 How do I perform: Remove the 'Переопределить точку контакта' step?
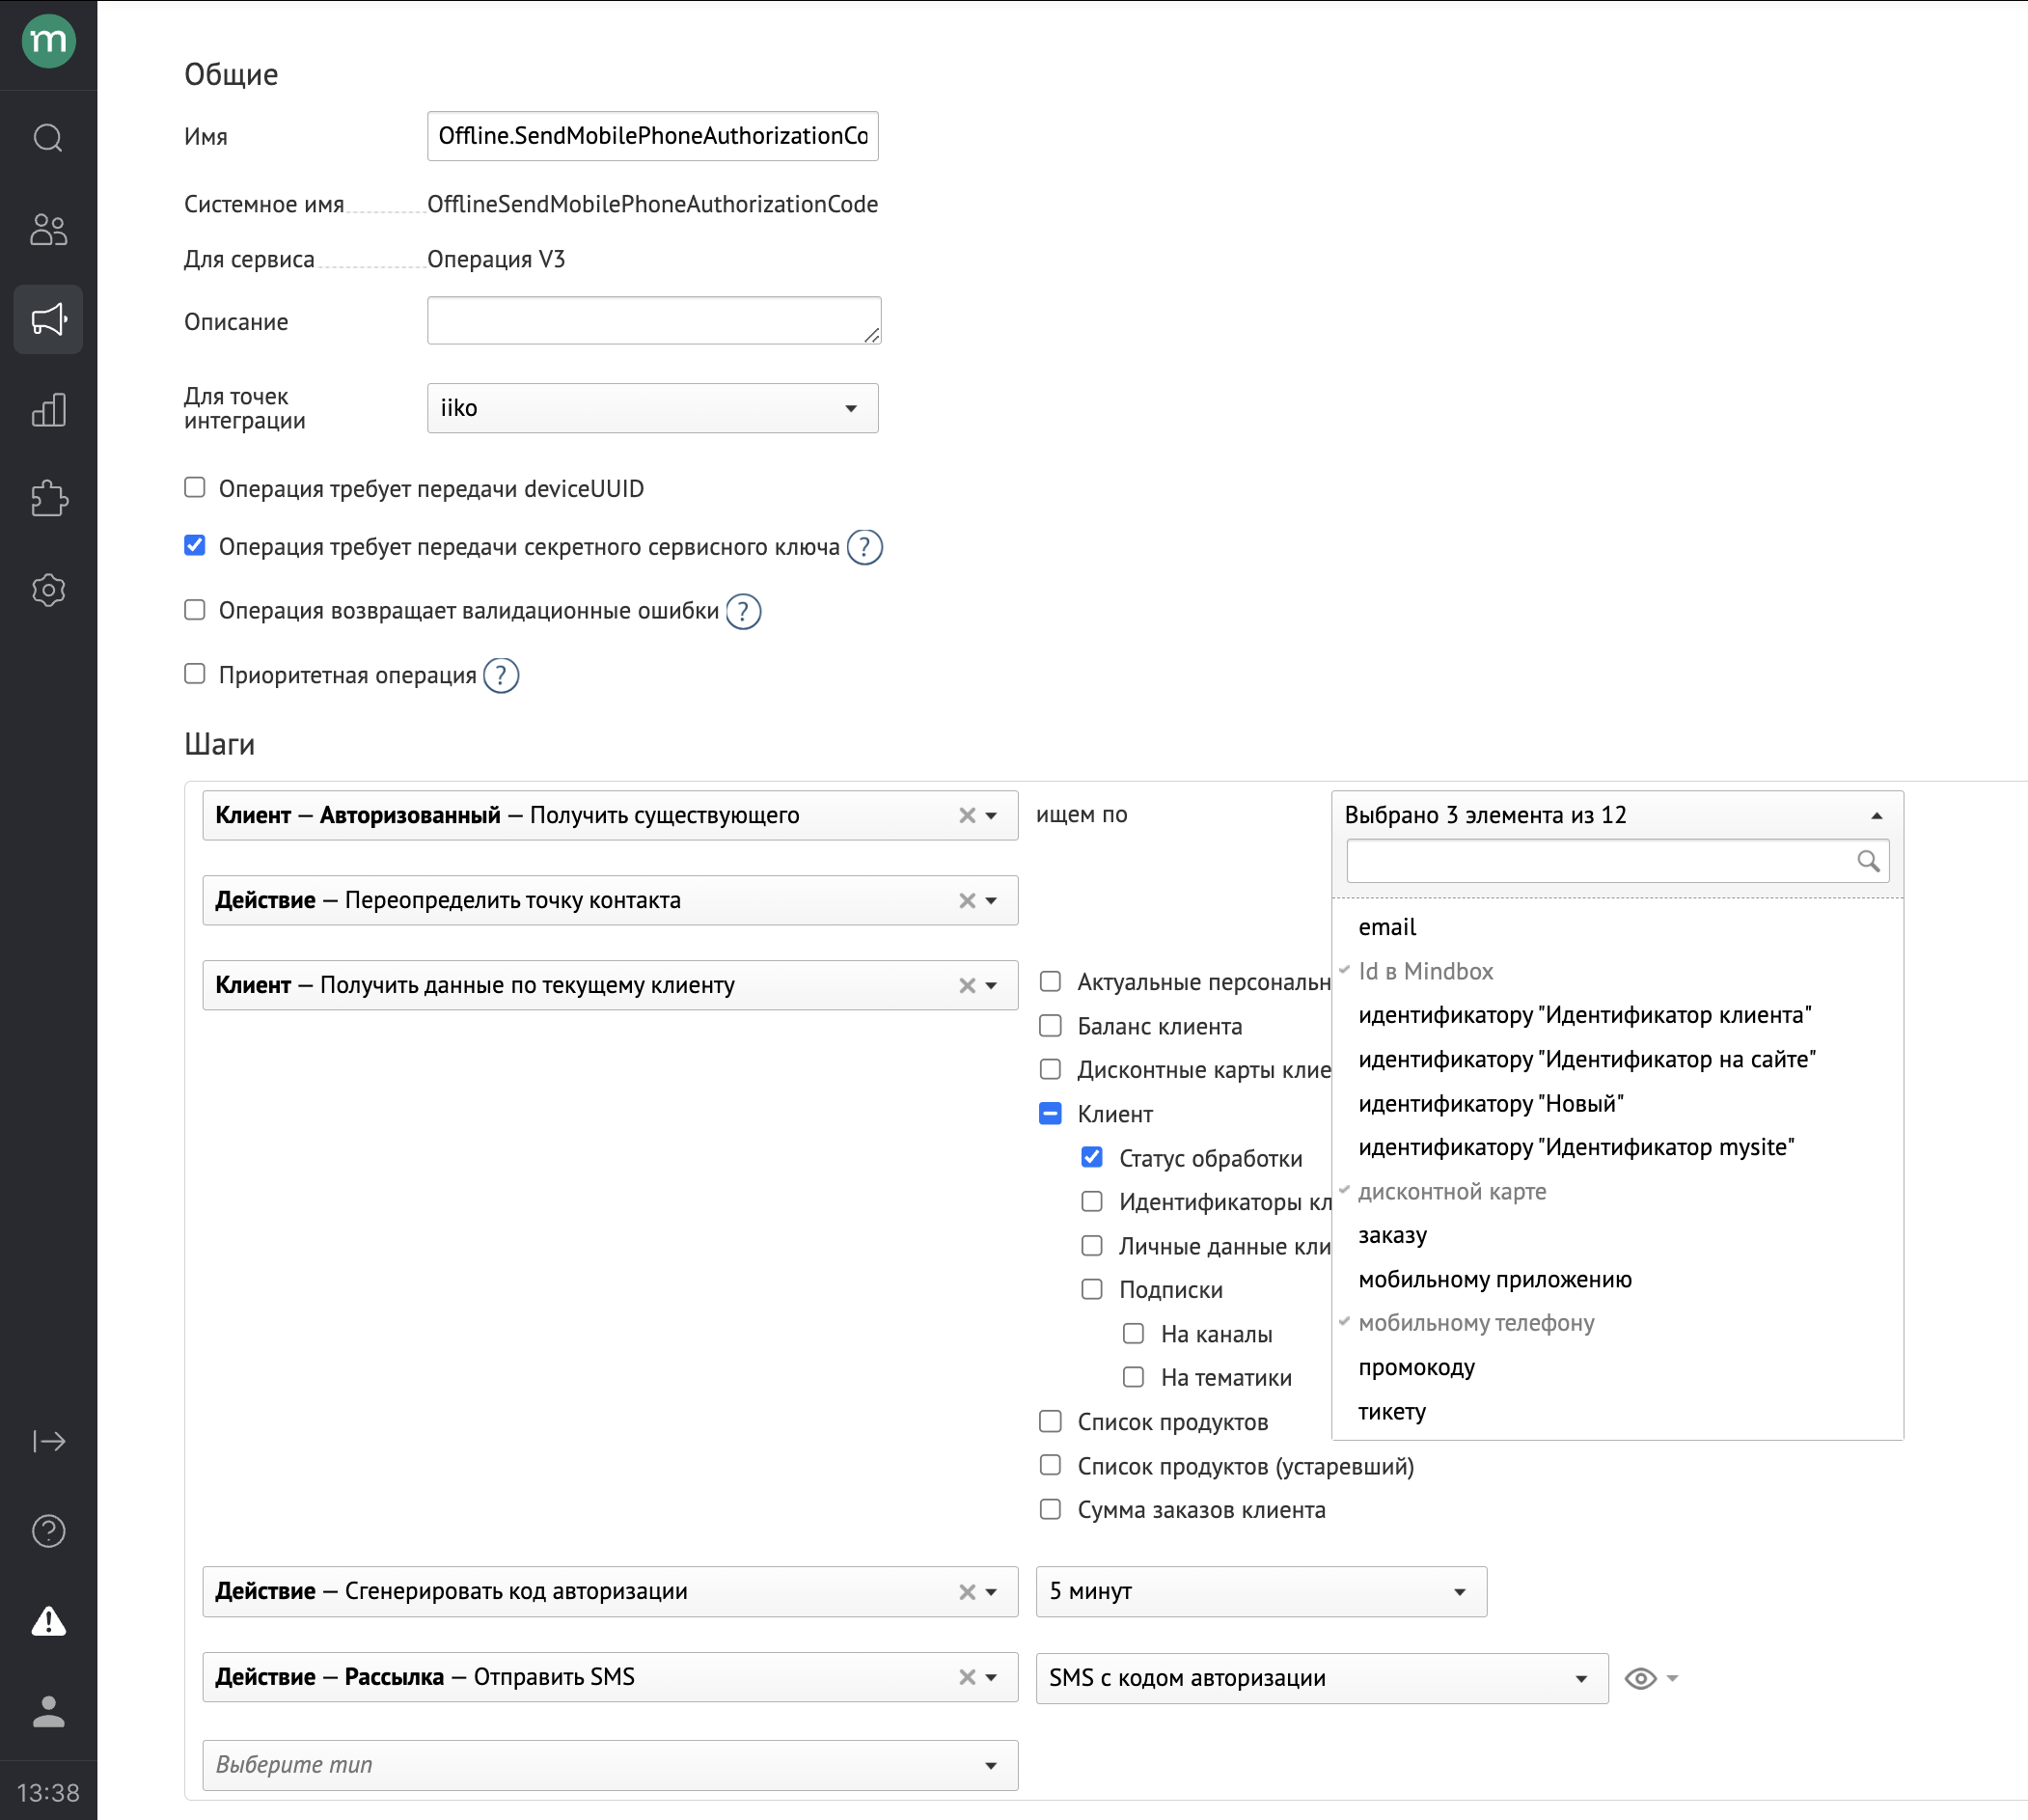967,900
